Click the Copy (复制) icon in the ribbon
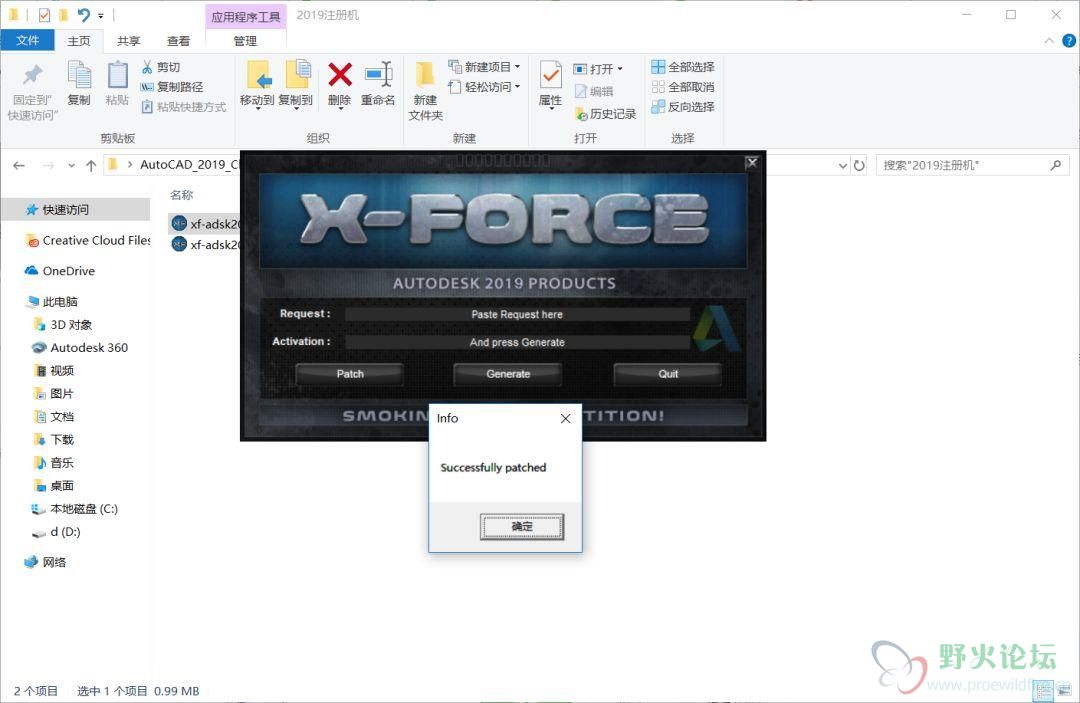 click(x=79, y=75)
